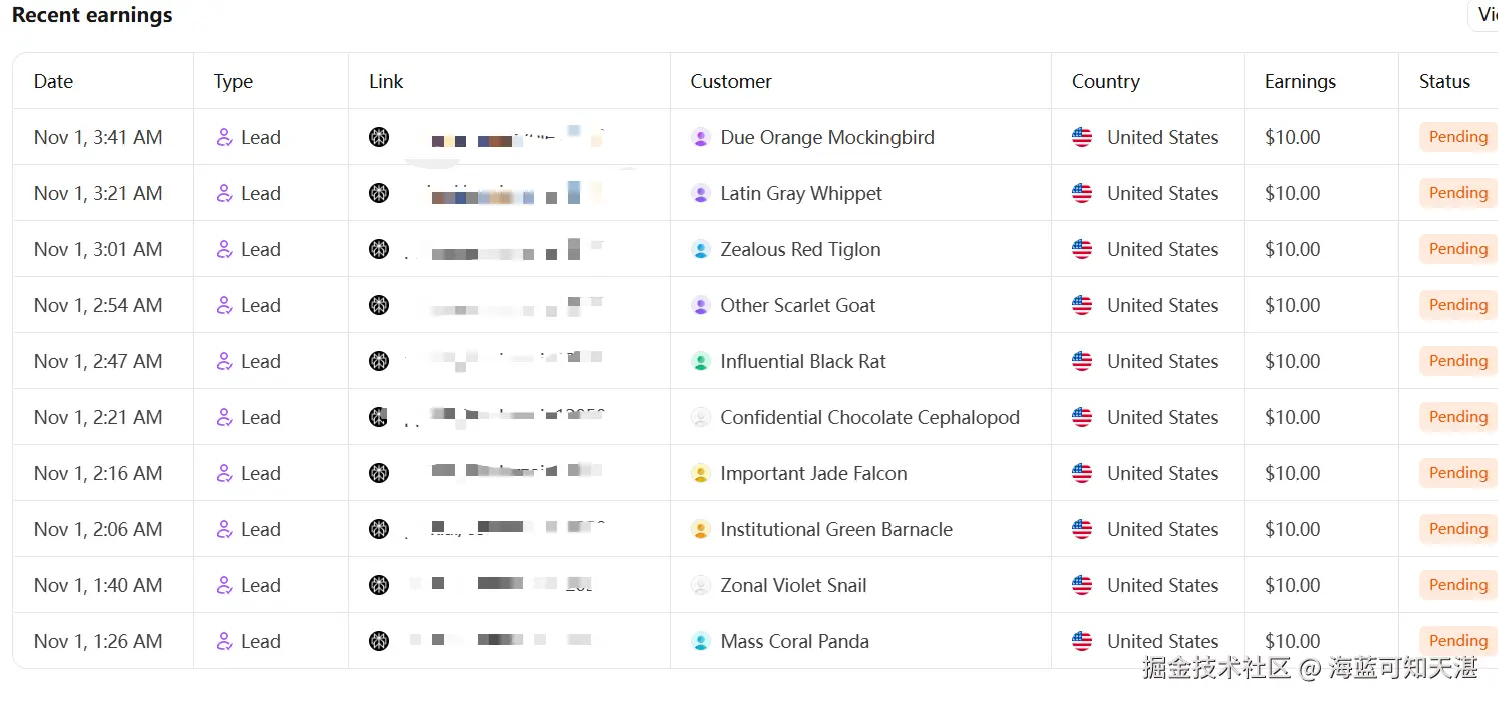Click the Status column header

coord(1444,82)
